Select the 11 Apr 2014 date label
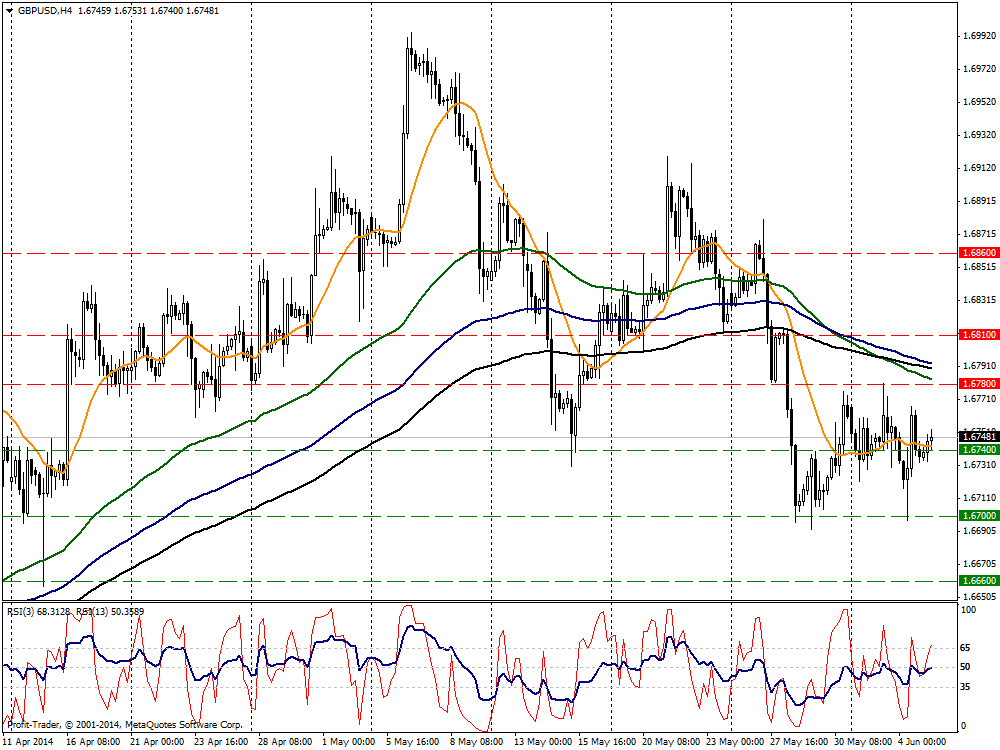 31,742
